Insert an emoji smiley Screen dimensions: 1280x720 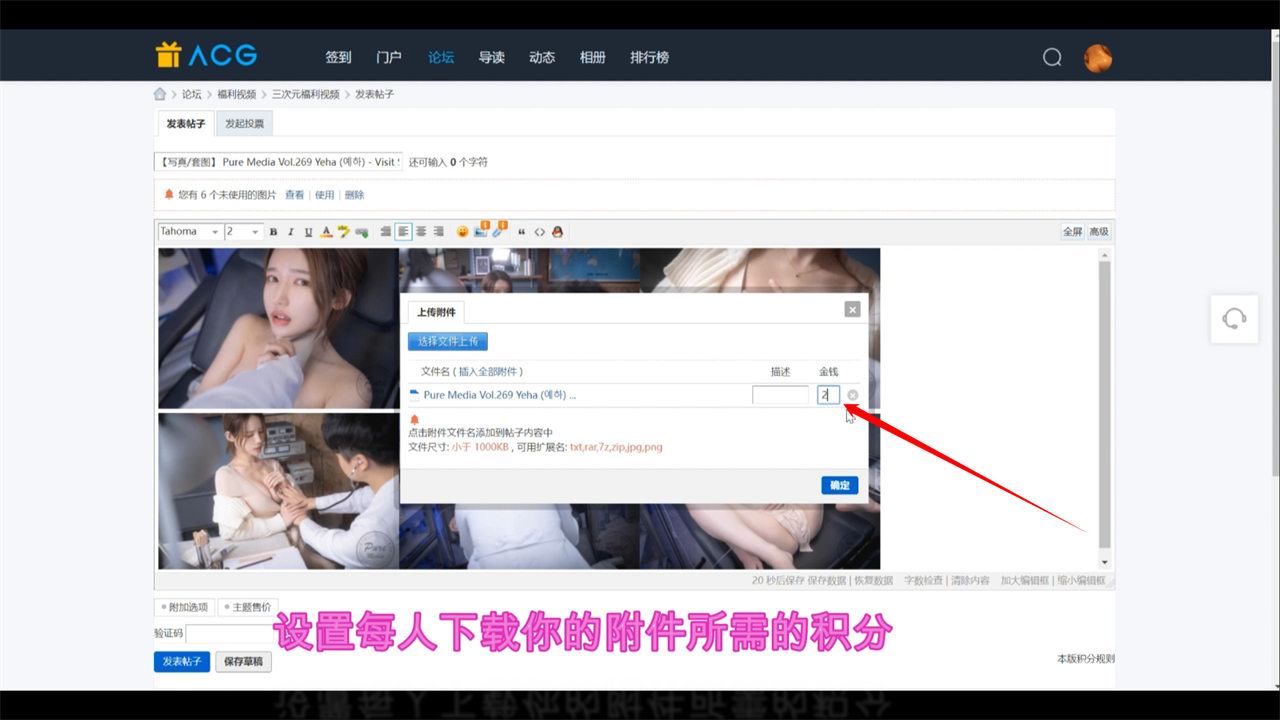click(x=462, y=232)
